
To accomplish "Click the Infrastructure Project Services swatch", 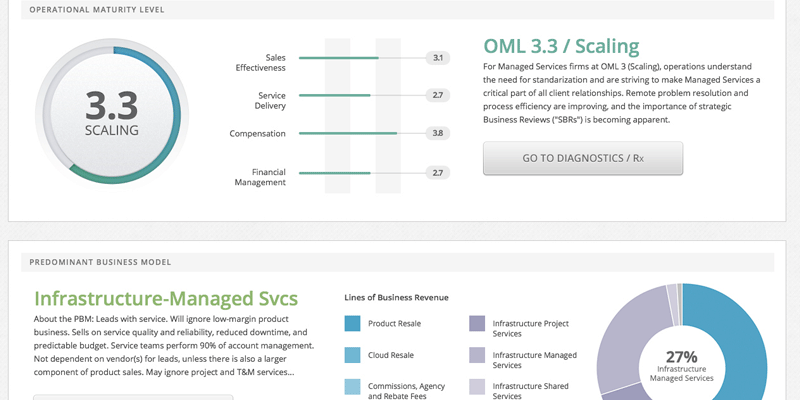I will (x=477, y=323).
